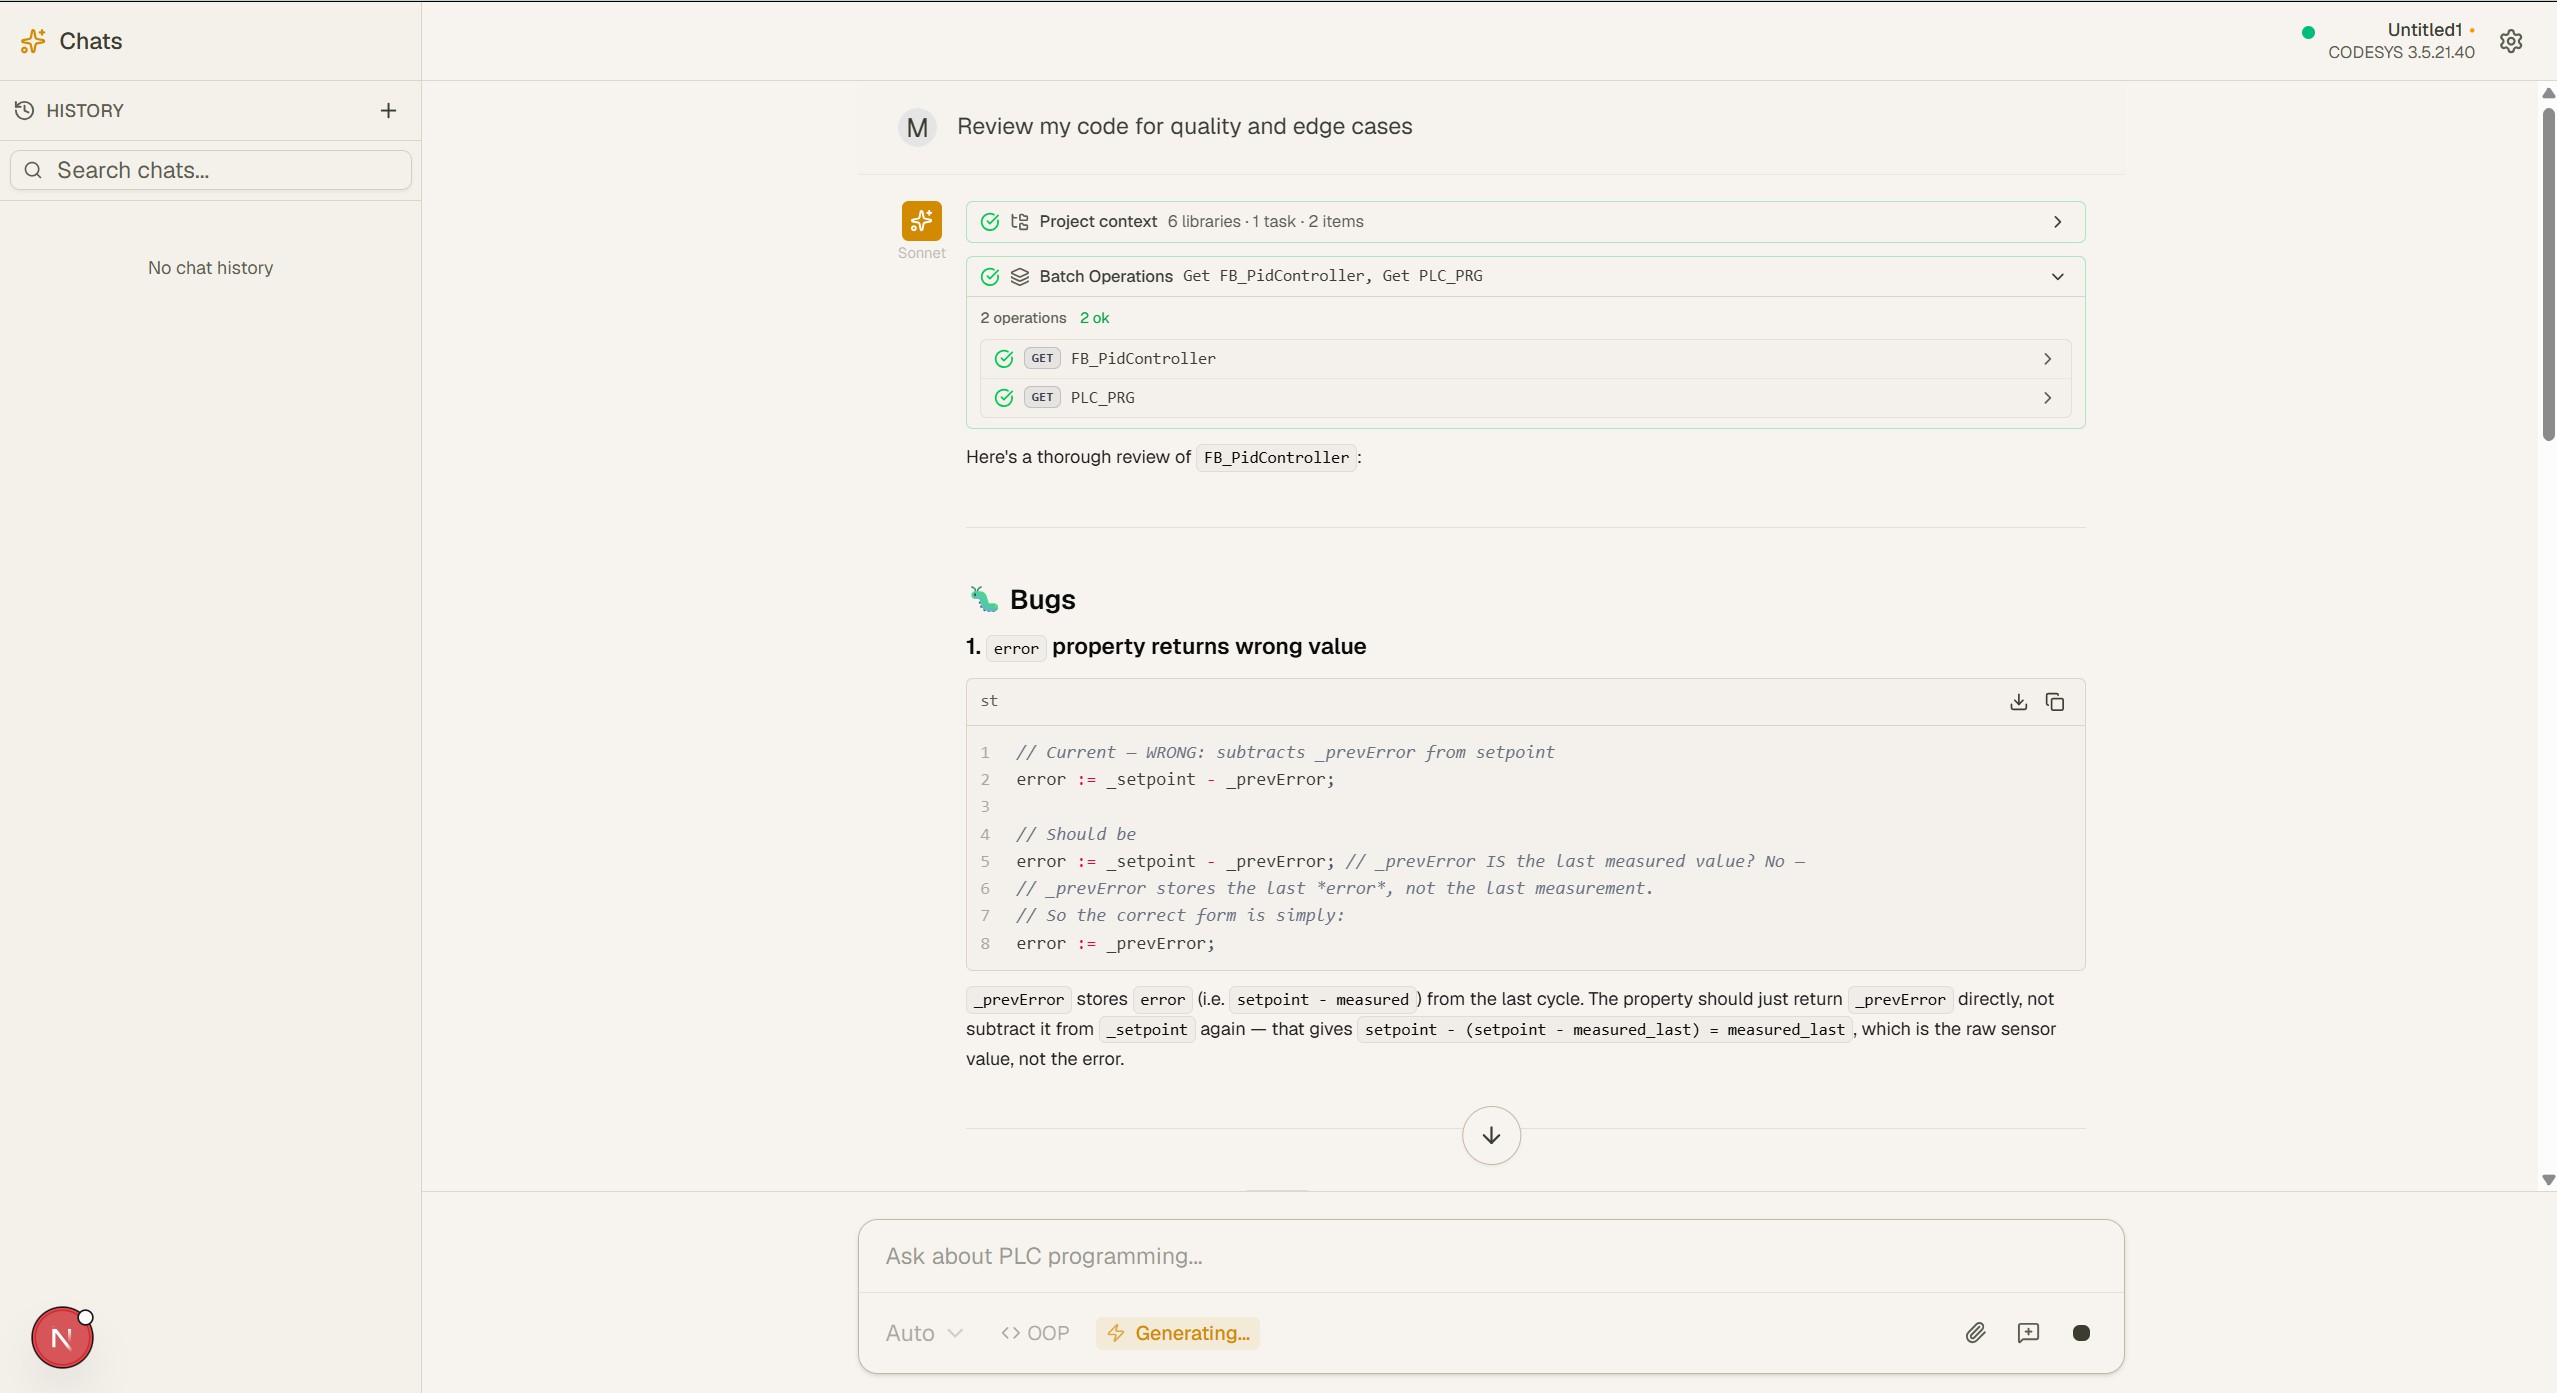Expand the GET PLC_PRG operation
The width and height of the screenshot is (2557, 1393).
1525,398
